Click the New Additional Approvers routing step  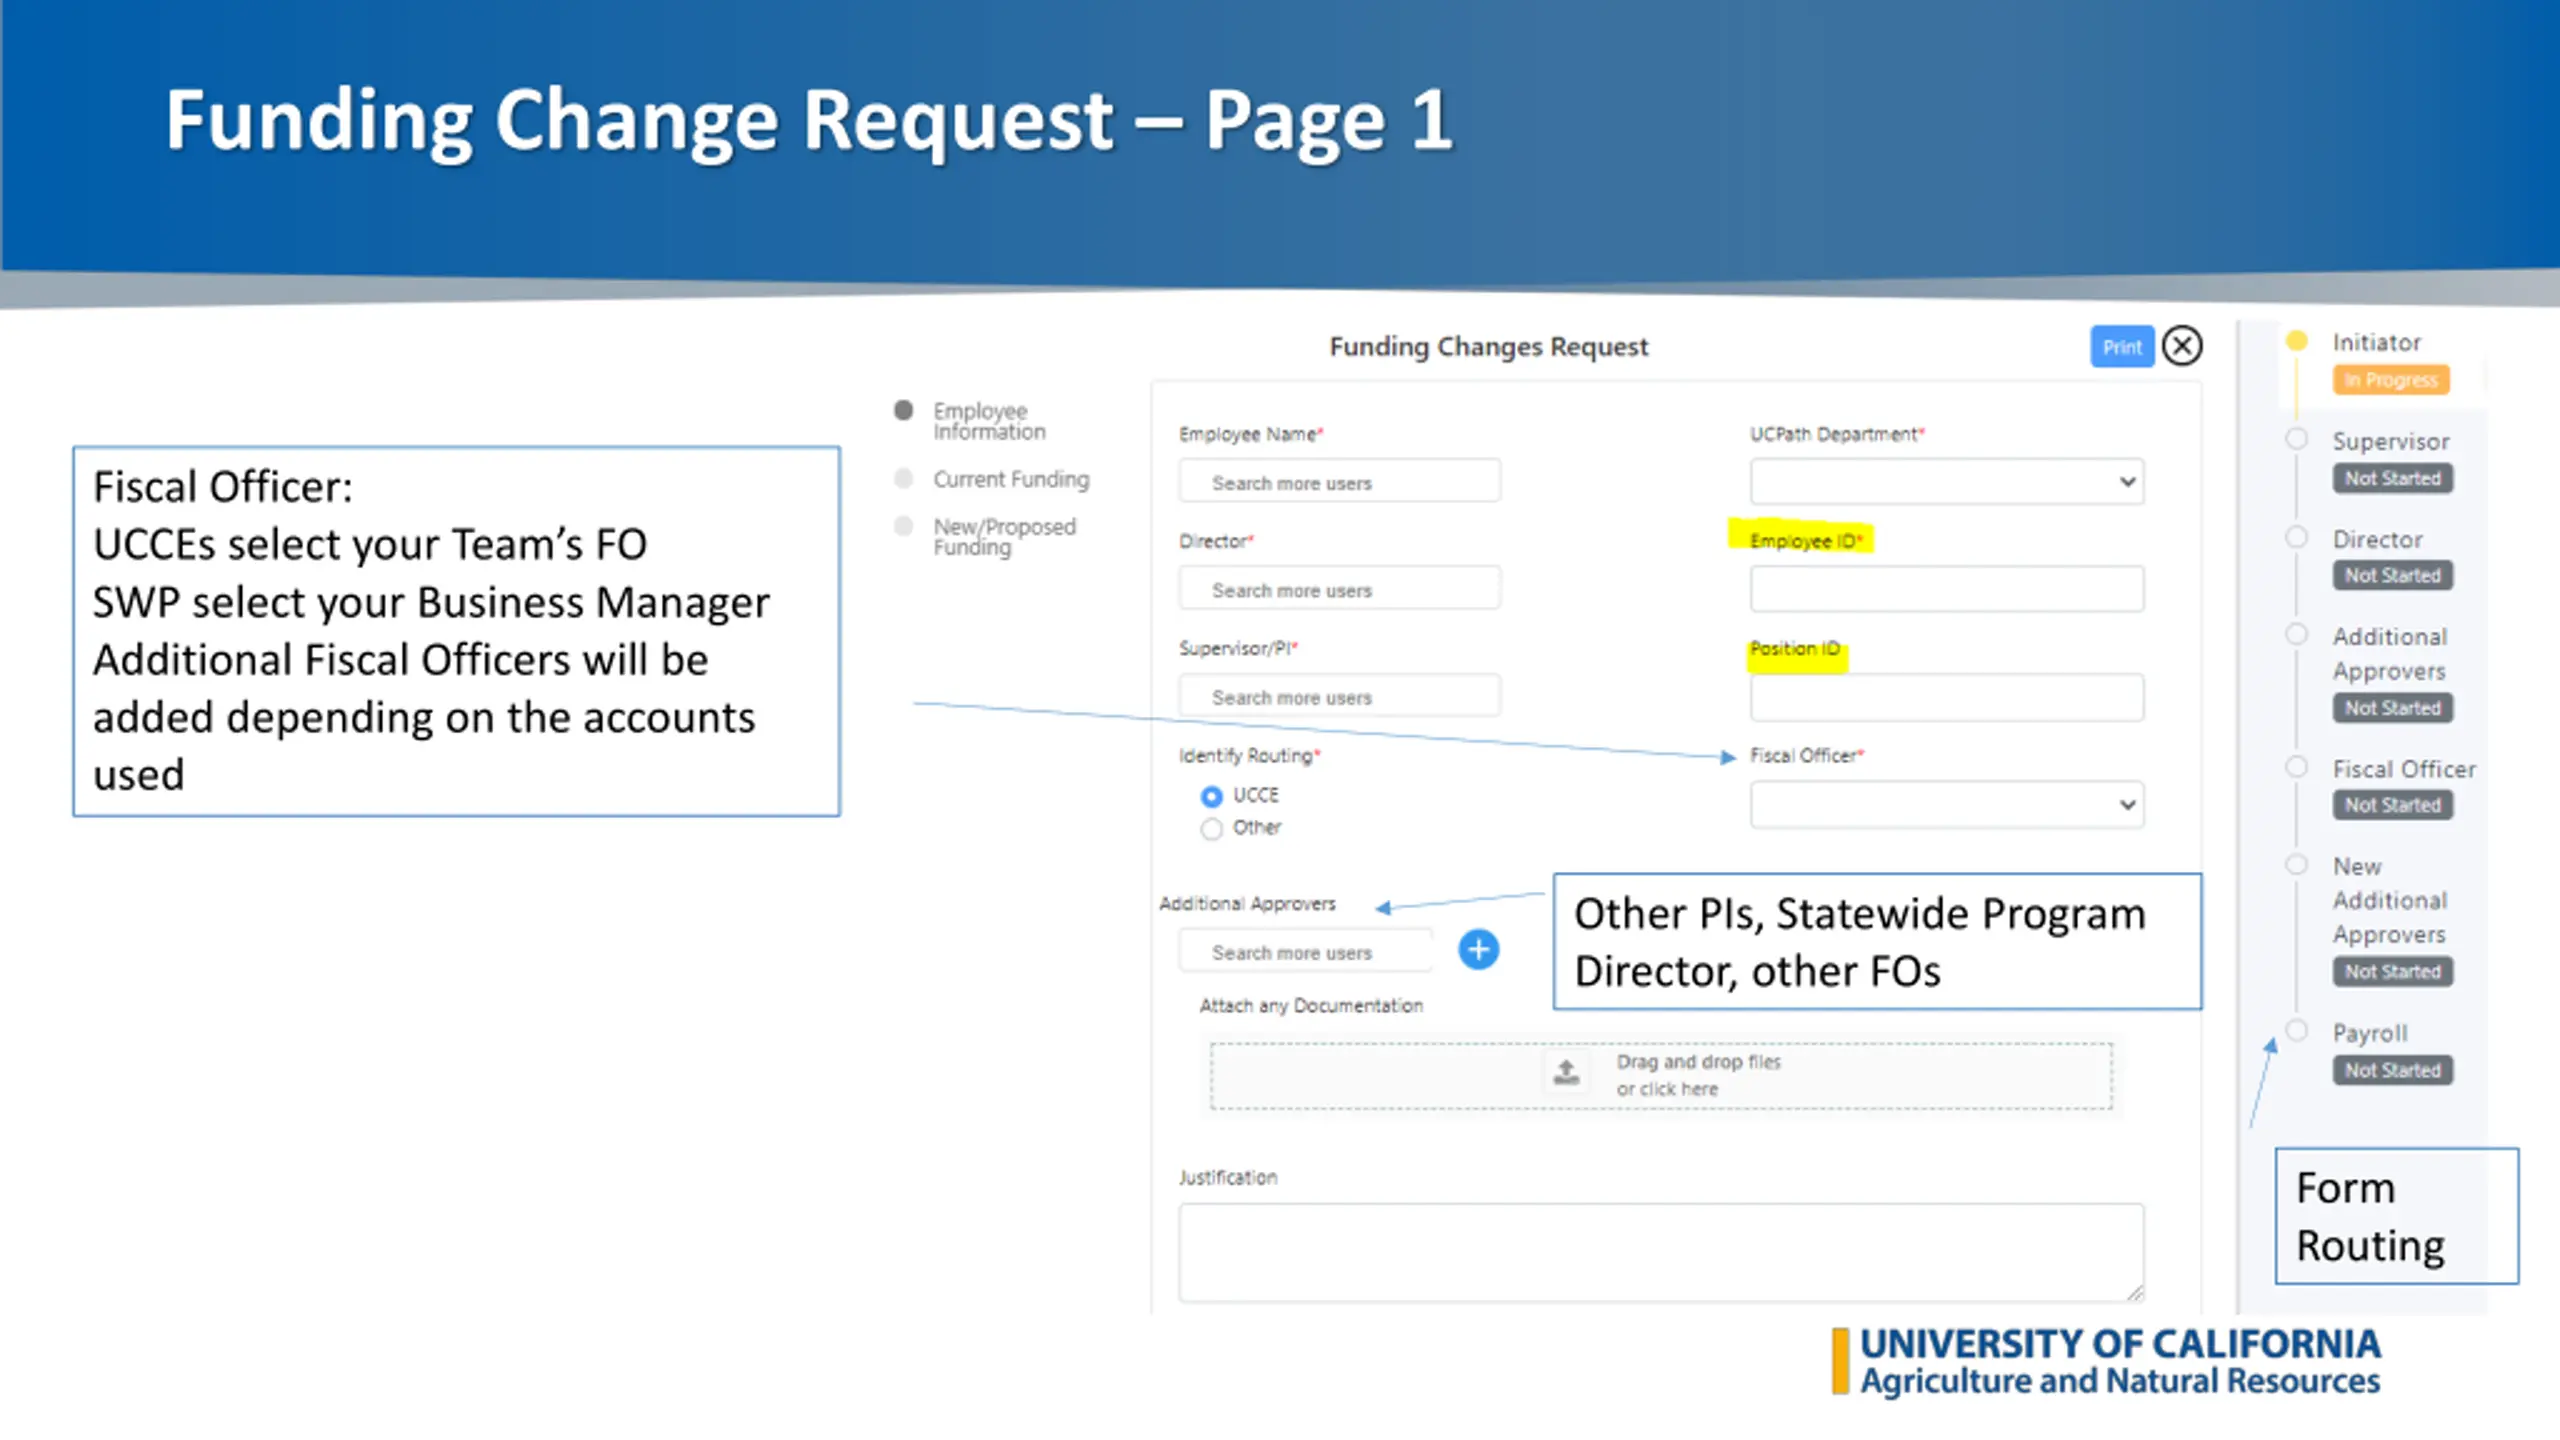(x=2389, y=900)
